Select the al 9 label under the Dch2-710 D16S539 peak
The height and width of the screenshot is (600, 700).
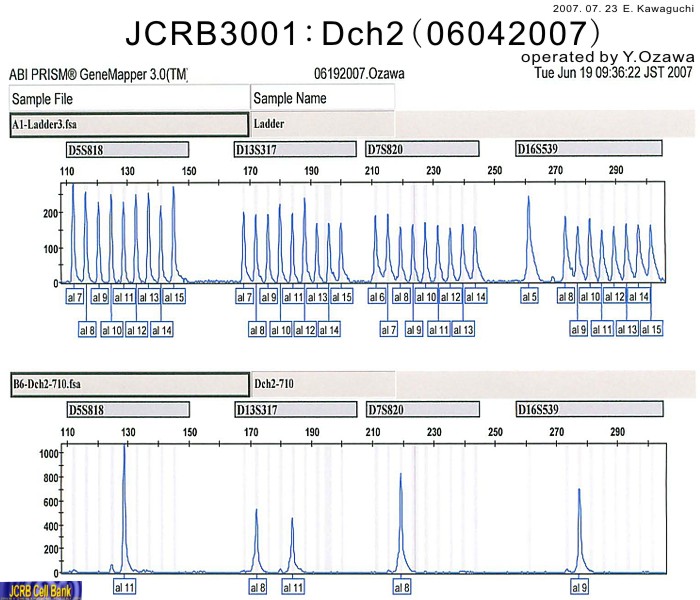coord(580,587)
